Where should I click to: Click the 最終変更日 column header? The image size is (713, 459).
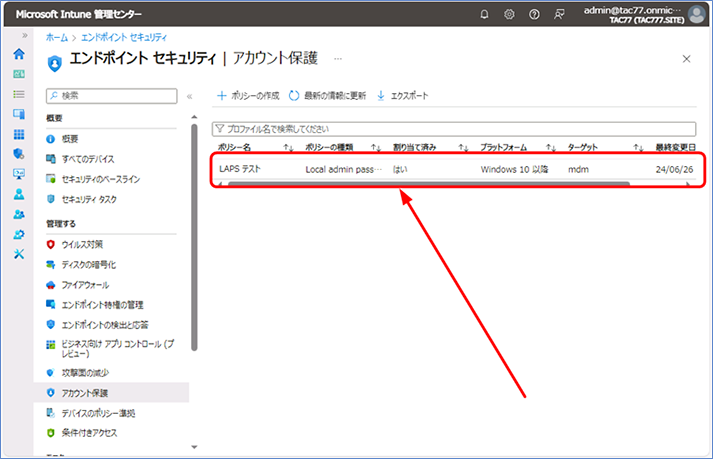pyautogui.click(x=675, y=147)
